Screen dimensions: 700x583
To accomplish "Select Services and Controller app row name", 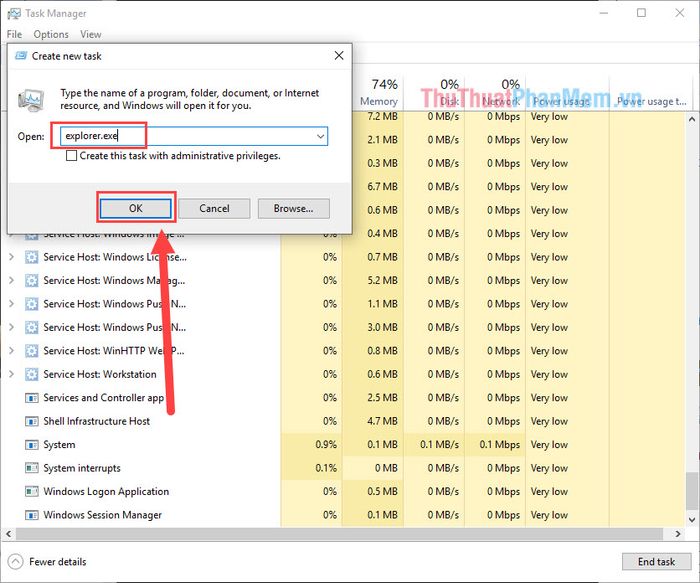I will 104,398.
